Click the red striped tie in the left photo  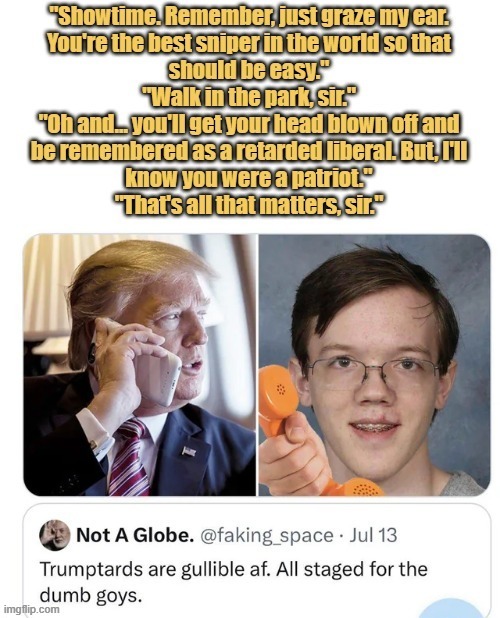pos(130,457)
